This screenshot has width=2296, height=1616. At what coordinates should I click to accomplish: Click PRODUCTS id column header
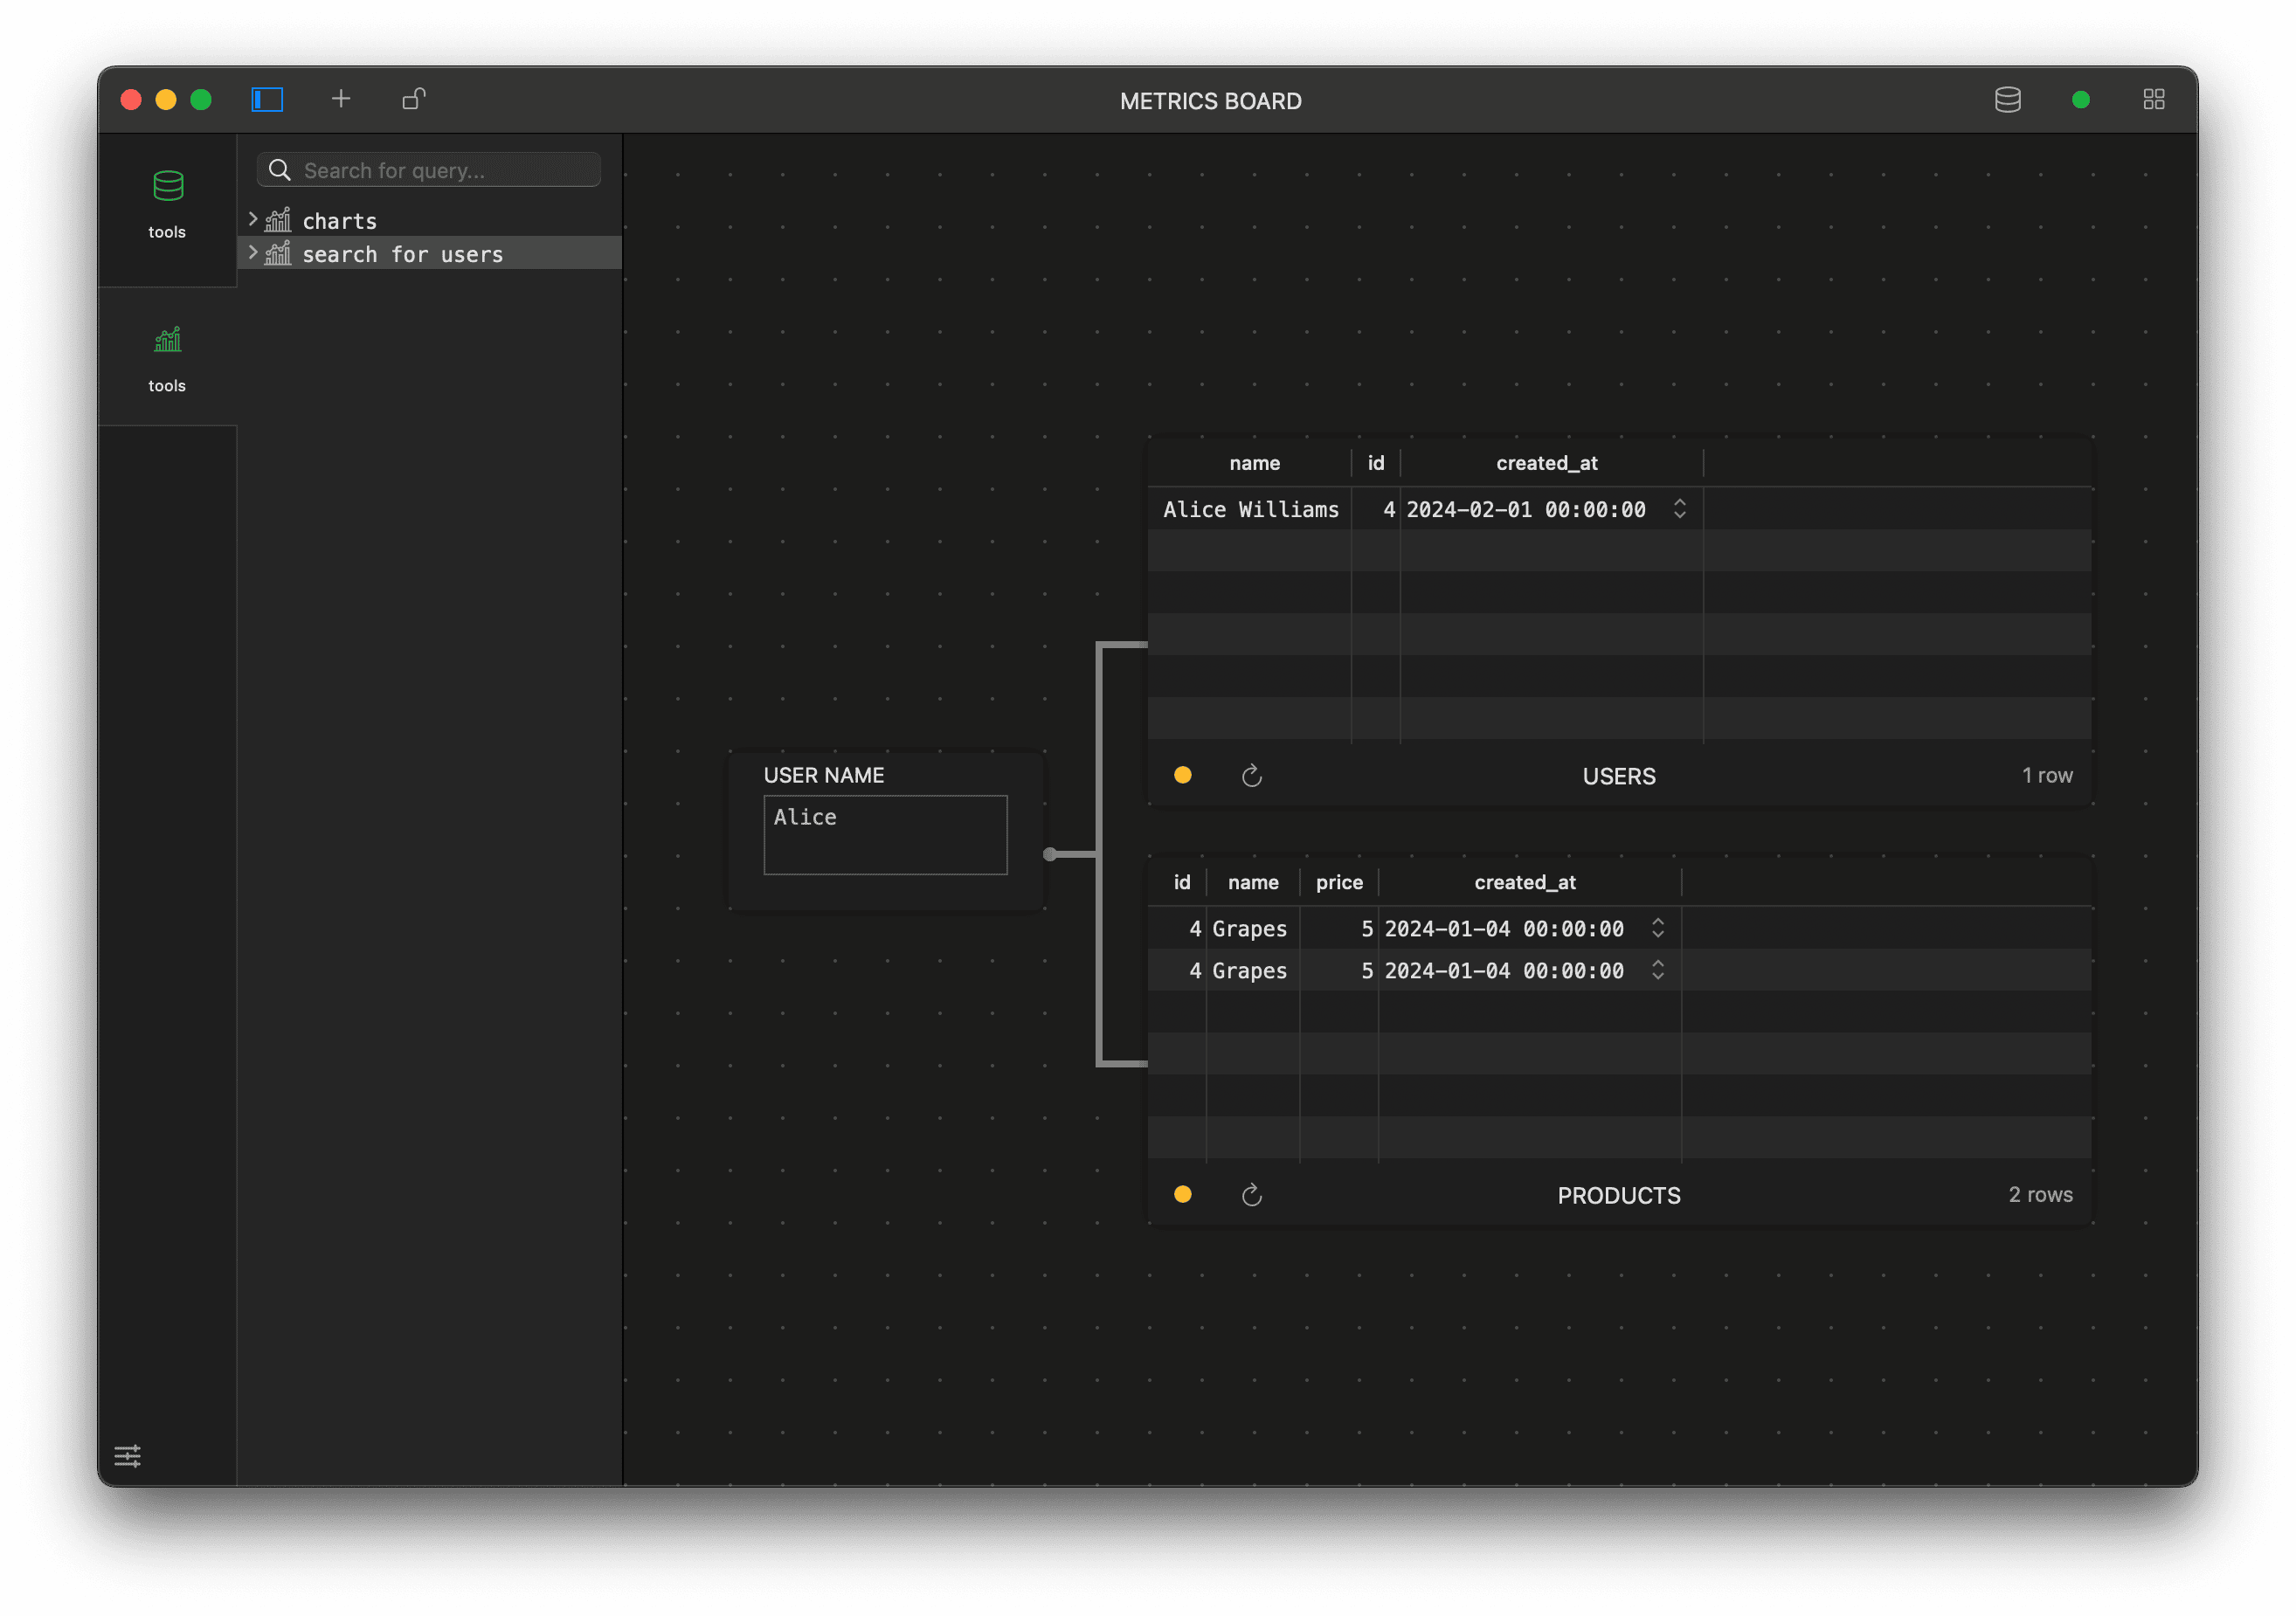1181,882
